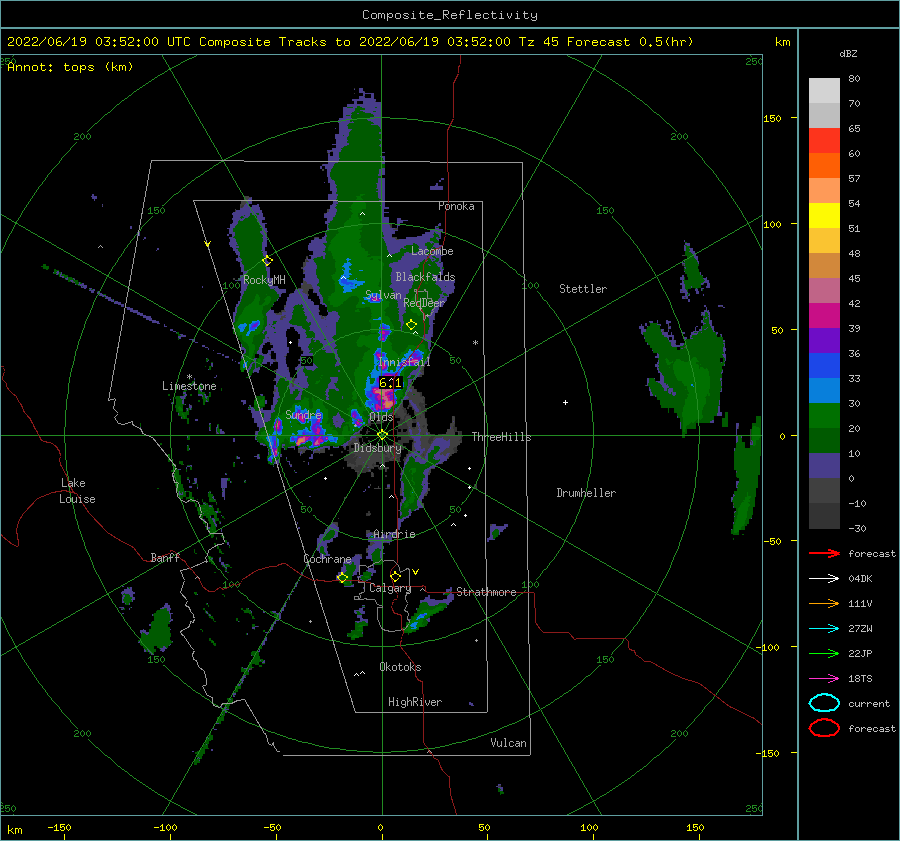Pick the bright yellow 54-51 dBZ swatch
900x841 pixels.
pyautogui.click(x=824, y=216)
